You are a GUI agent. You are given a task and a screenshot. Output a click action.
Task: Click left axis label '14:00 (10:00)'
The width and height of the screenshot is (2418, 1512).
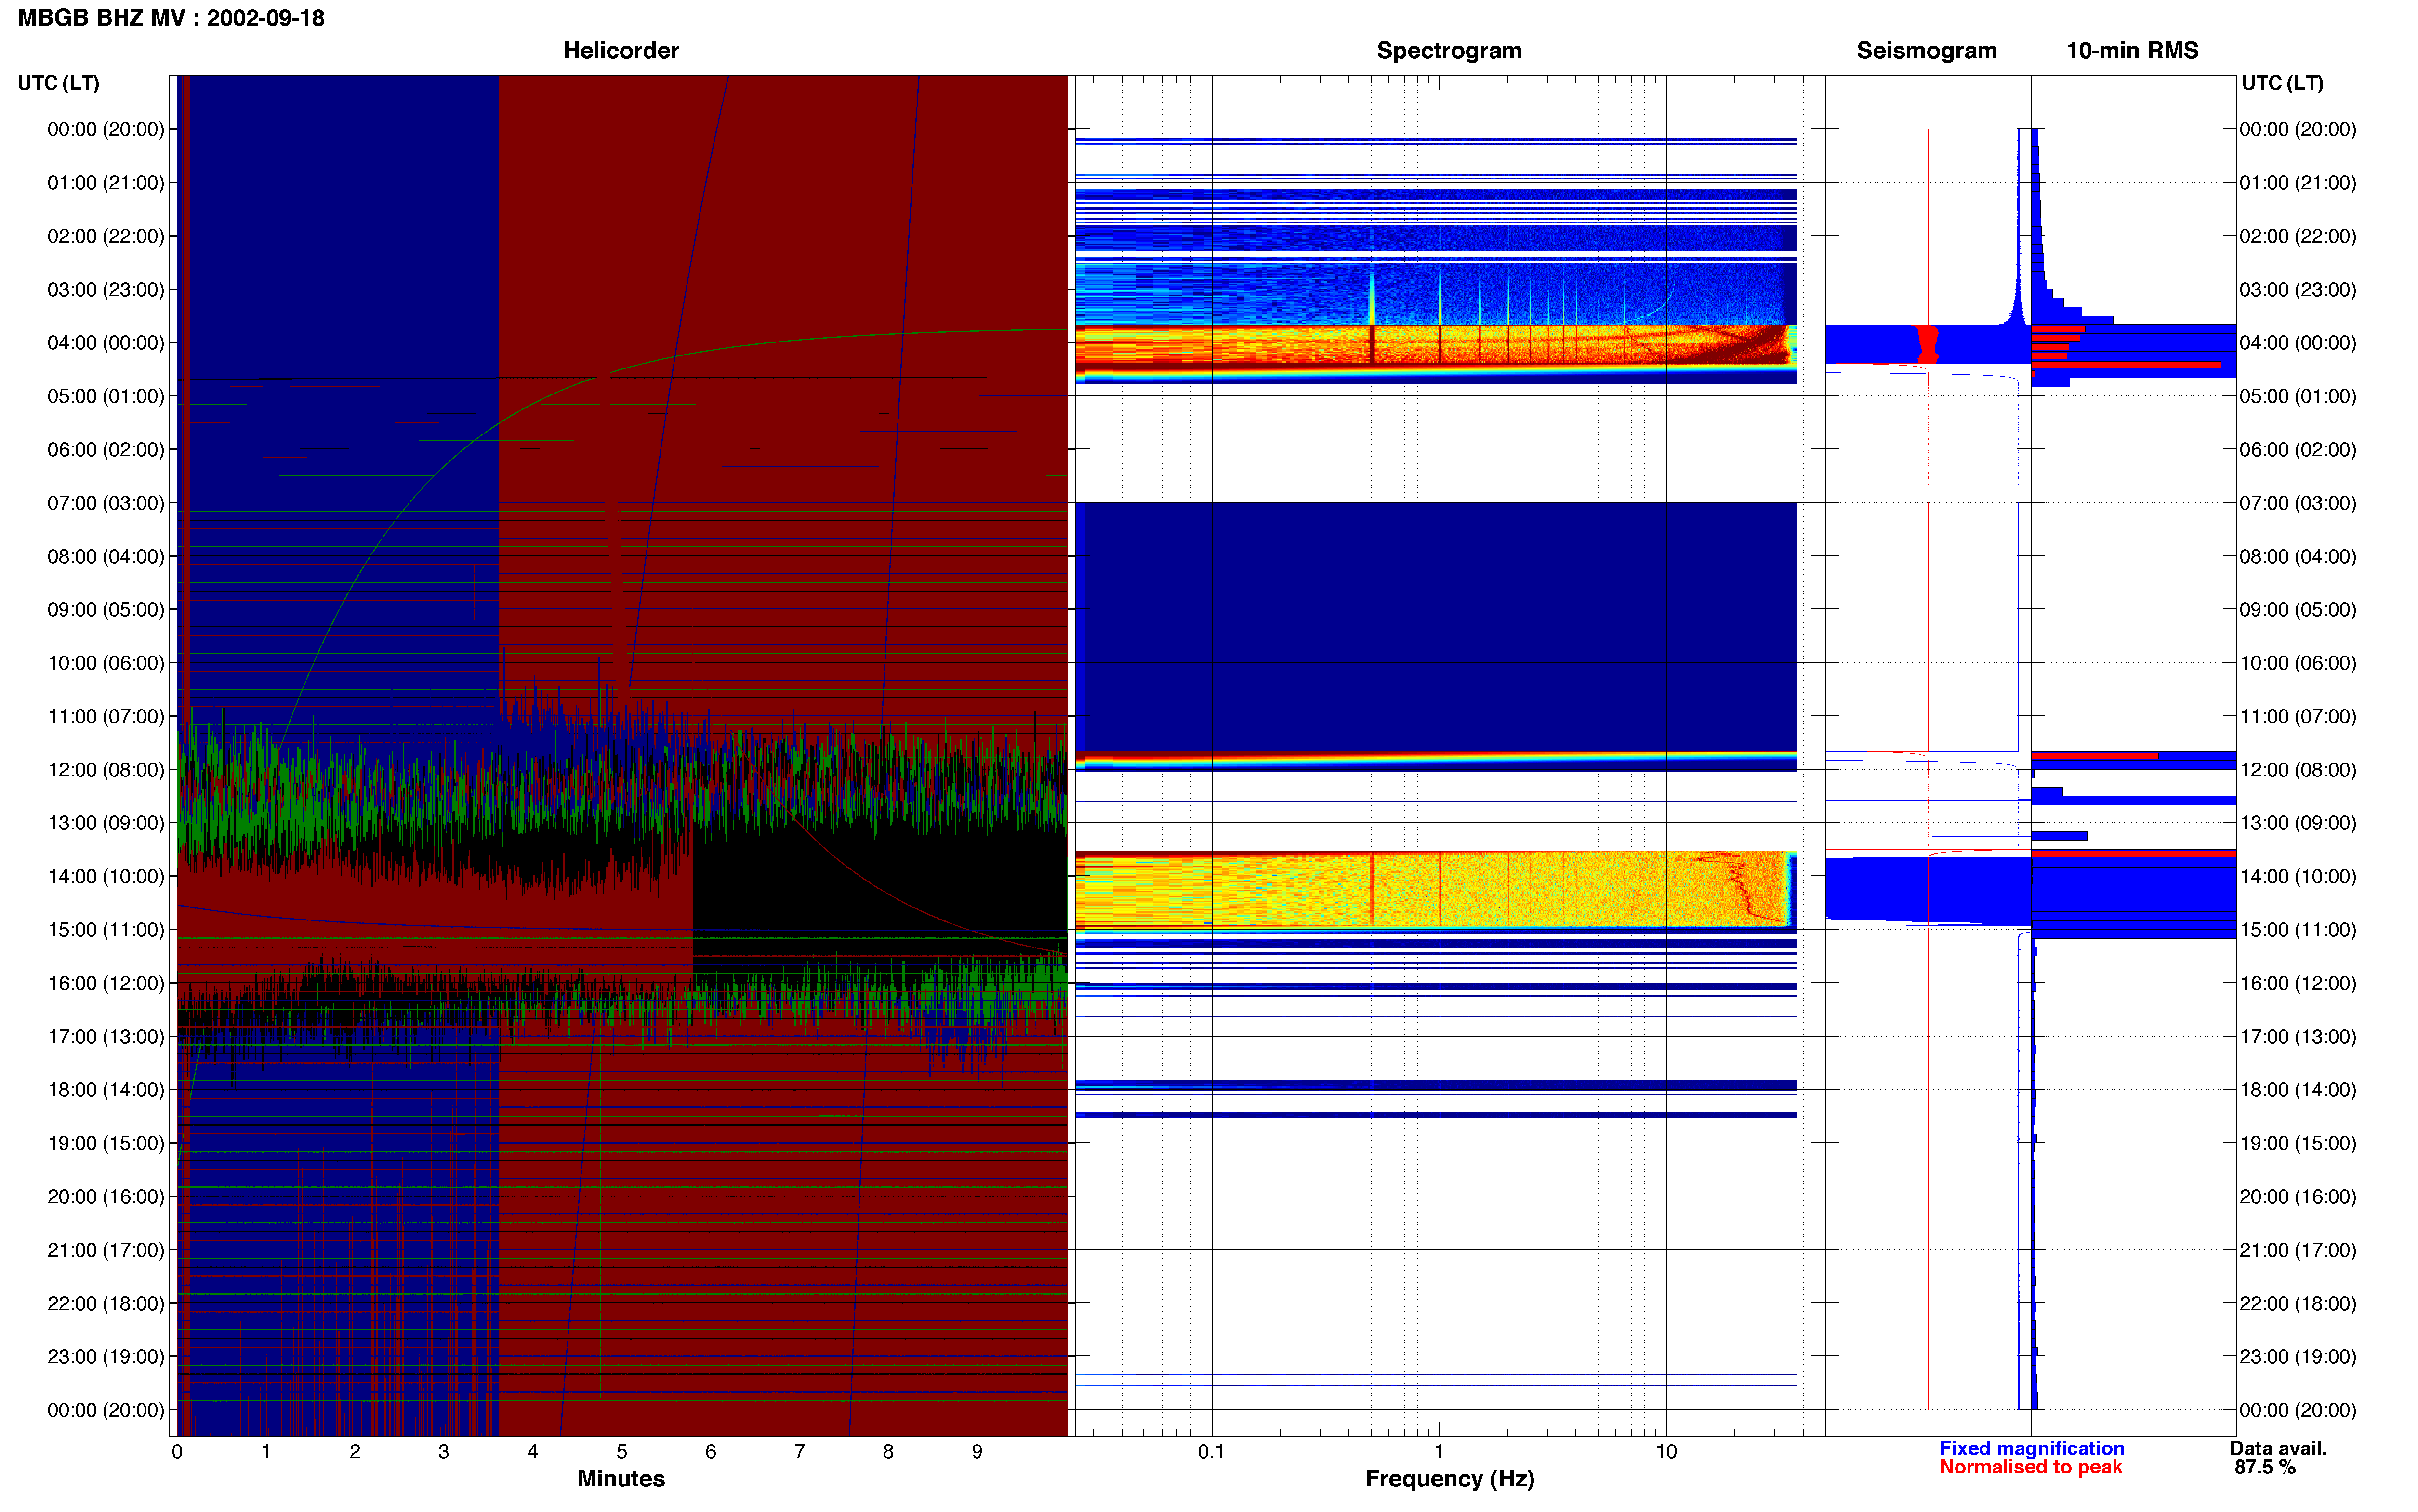[106, 877]
